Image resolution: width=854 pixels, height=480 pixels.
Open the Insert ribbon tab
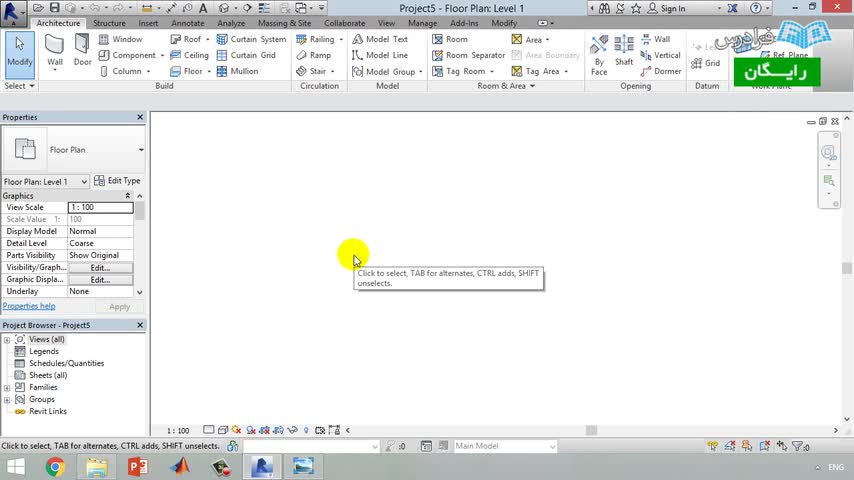[148, 23]
